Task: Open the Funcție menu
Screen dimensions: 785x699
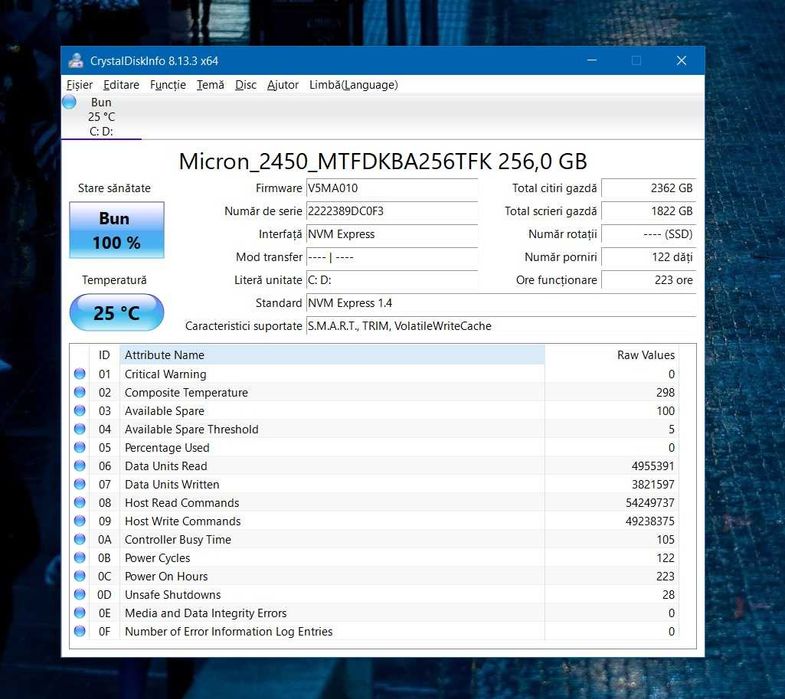Action: point(168,85)
